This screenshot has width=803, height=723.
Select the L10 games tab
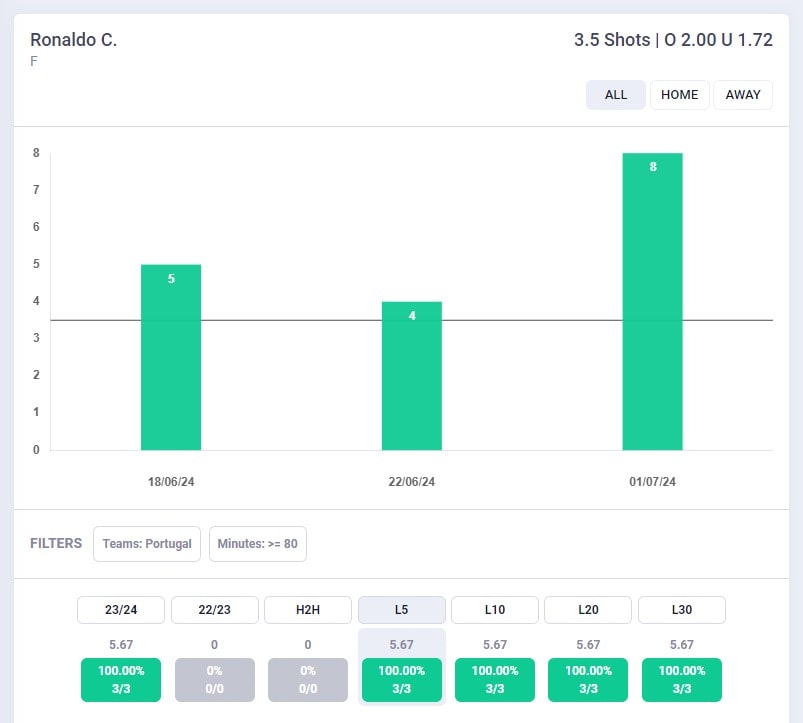(495, 610)
